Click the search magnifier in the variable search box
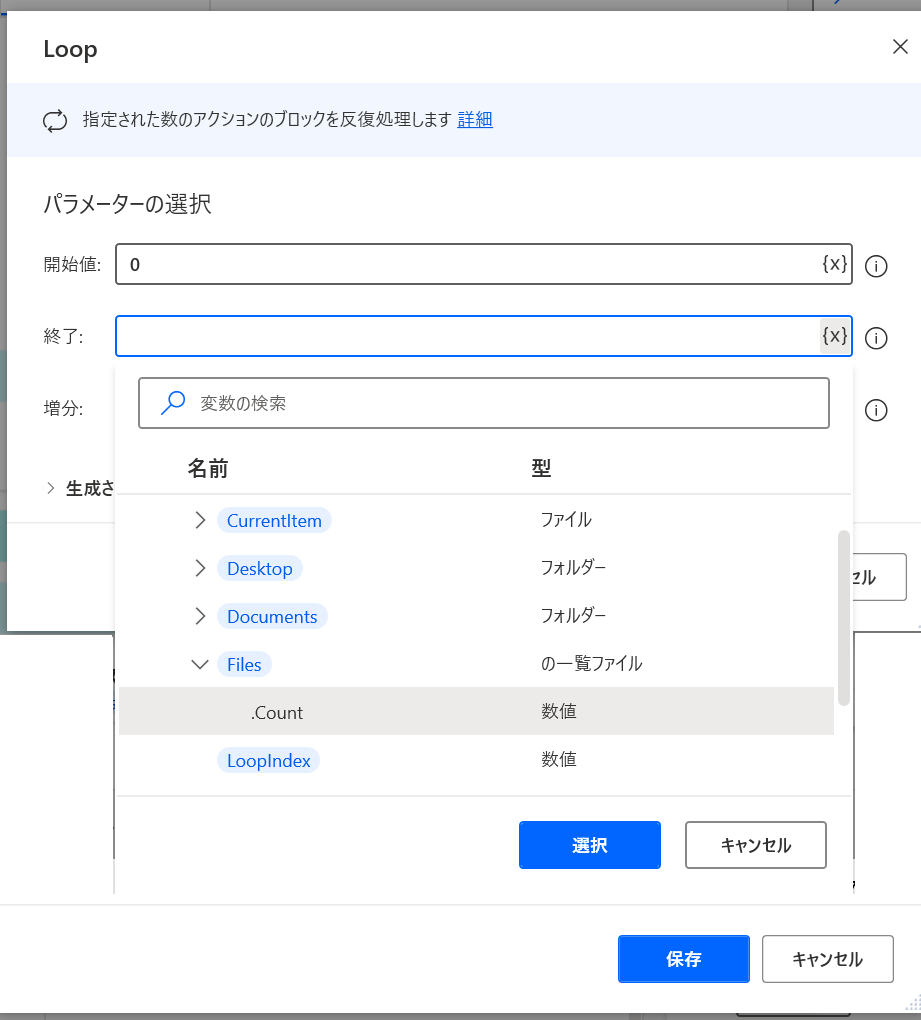 tap(171, 402)
